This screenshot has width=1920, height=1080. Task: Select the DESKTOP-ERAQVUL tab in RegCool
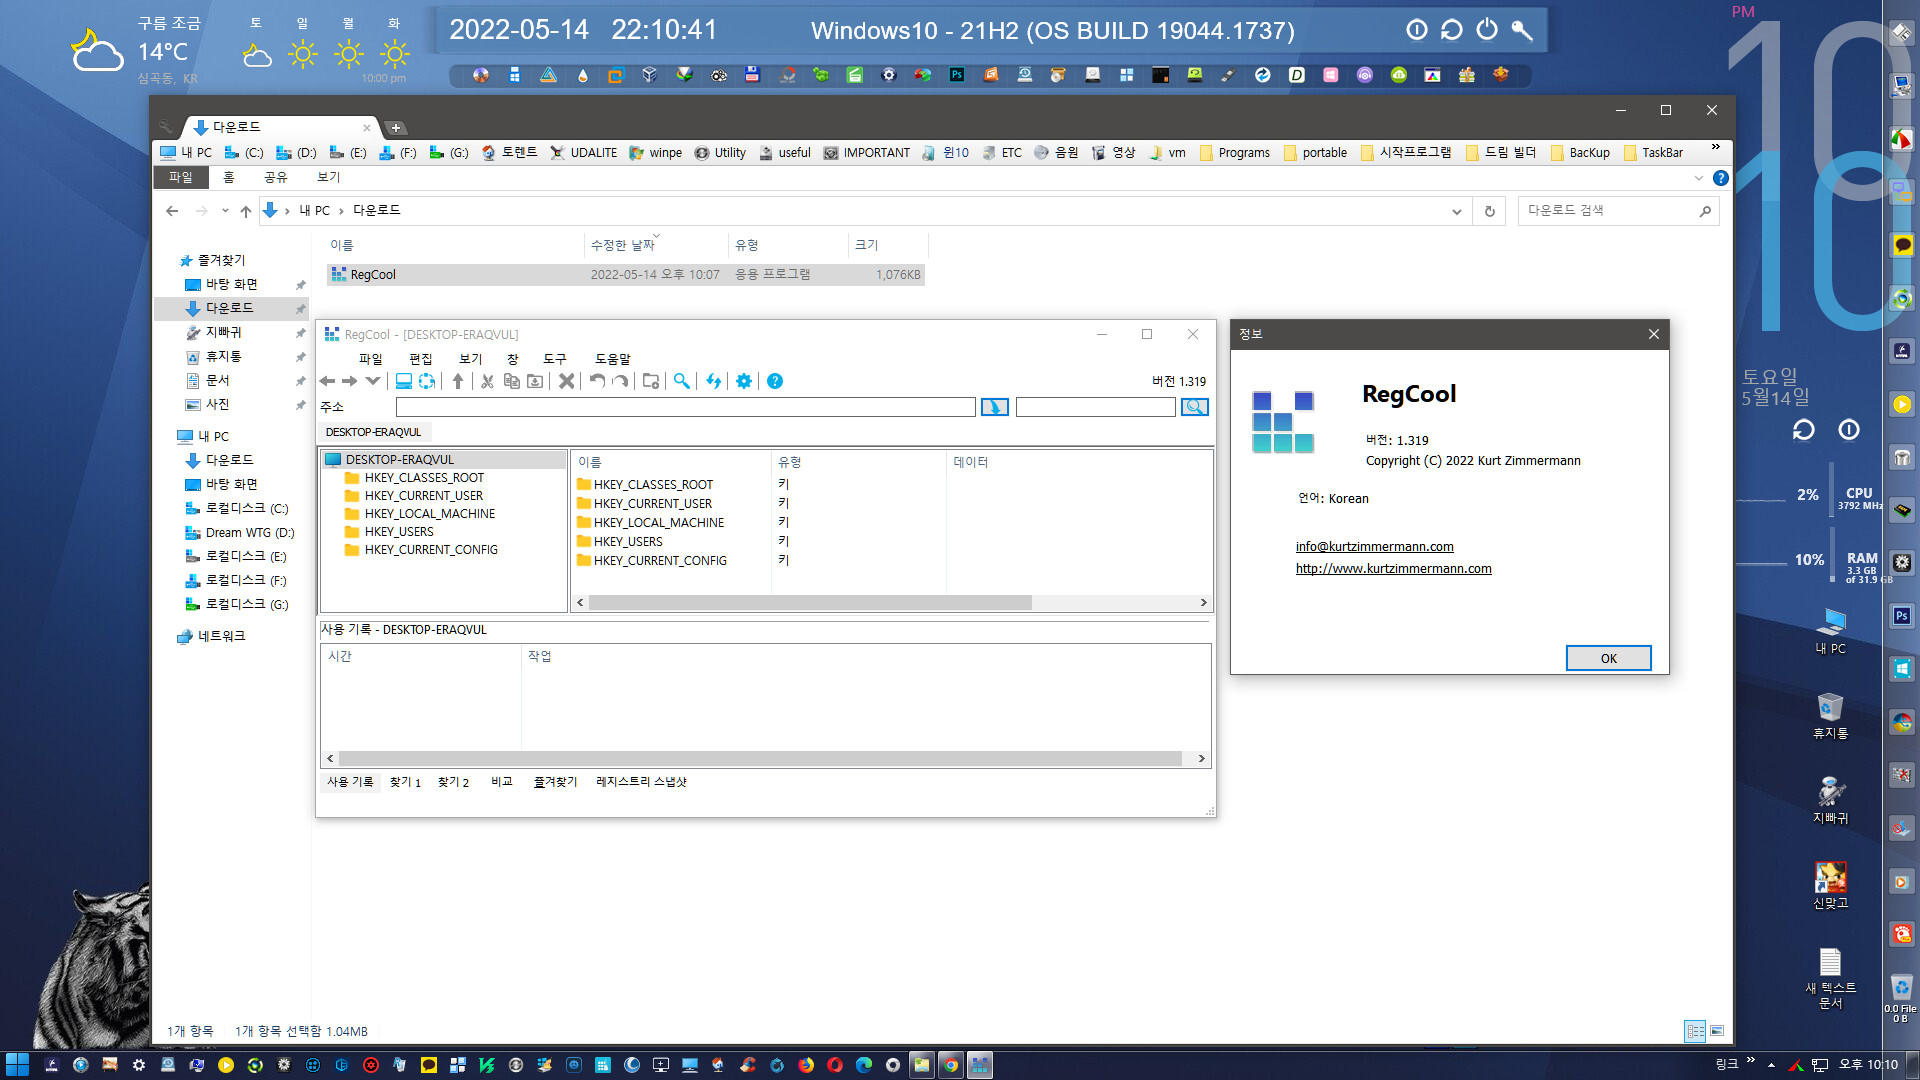pyautogui.click(x=374, y=432)
